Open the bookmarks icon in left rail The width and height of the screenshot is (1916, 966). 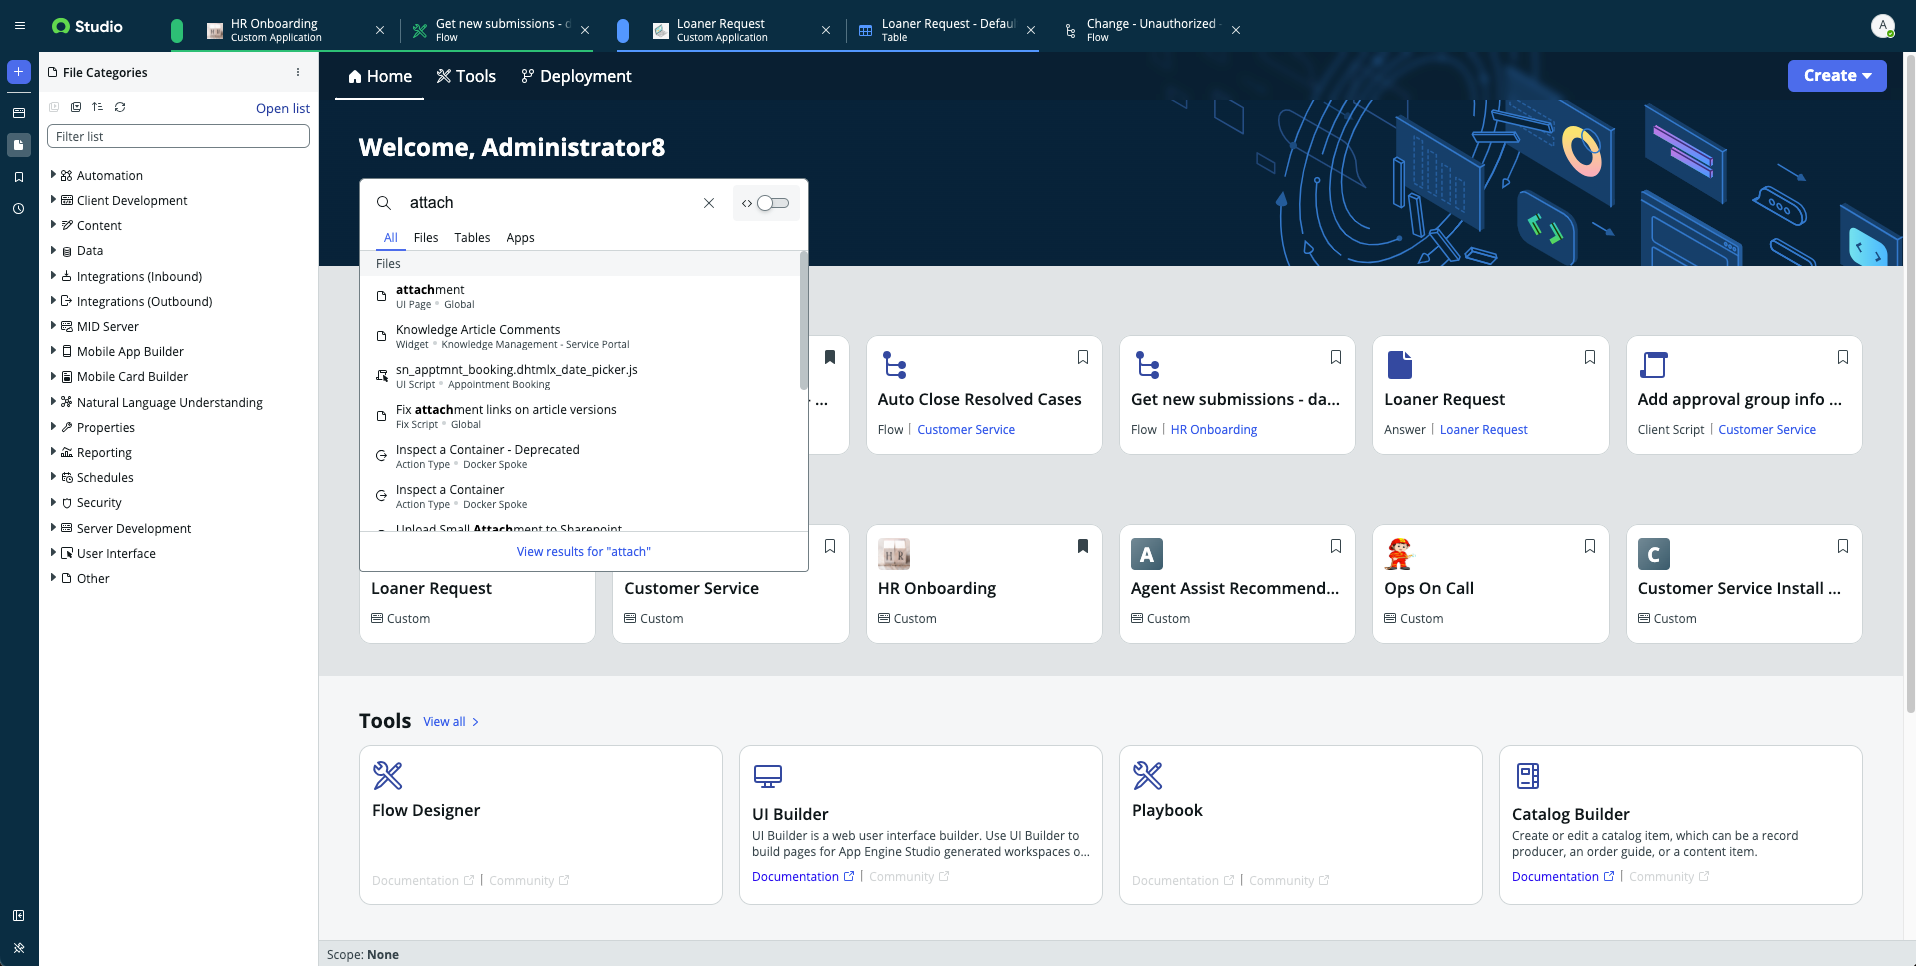18,177
